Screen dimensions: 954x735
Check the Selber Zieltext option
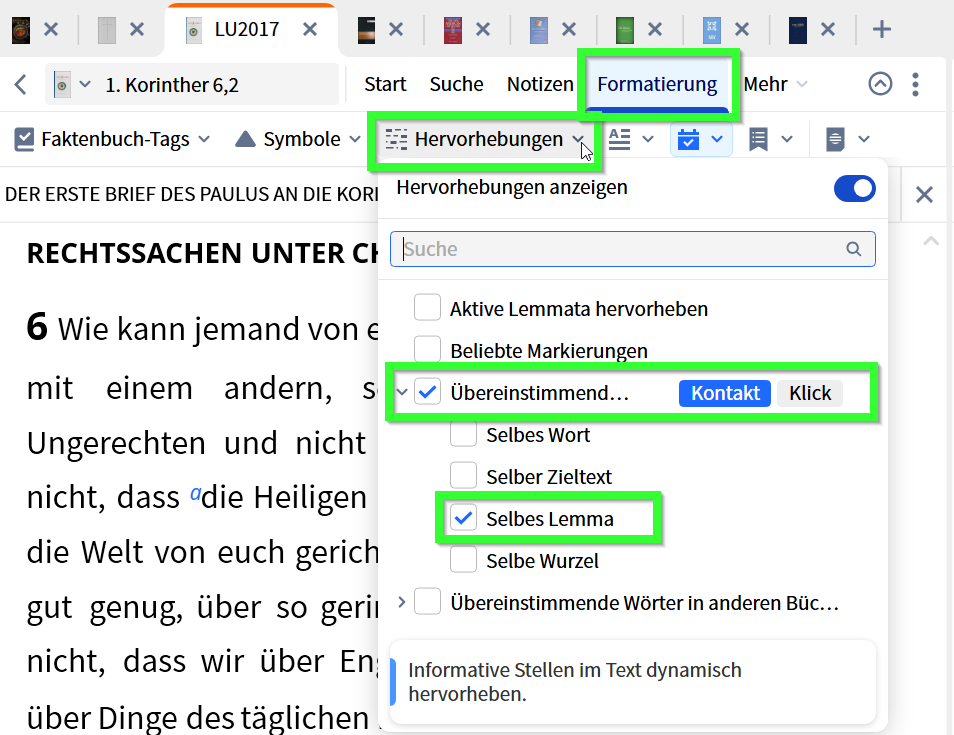[x=463, y=476]
